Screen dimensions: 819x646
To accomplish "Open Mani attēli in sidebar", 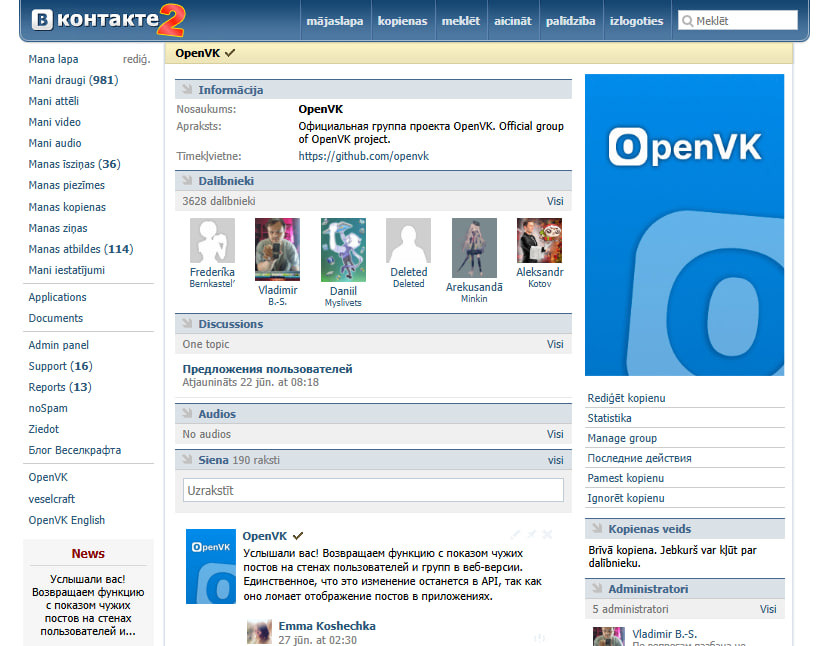I will pos(54,101).
